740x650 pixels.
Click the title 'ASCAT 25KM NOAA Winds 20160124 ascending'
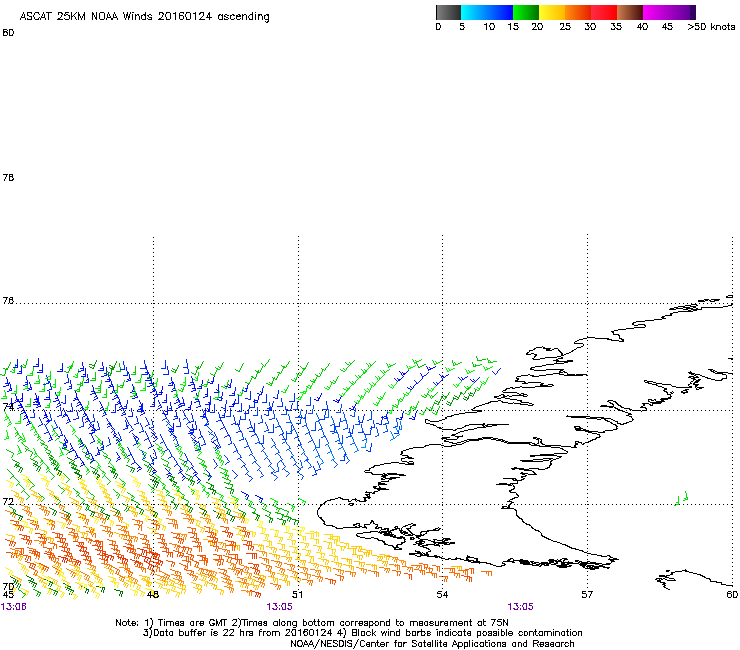coord(144,16)
